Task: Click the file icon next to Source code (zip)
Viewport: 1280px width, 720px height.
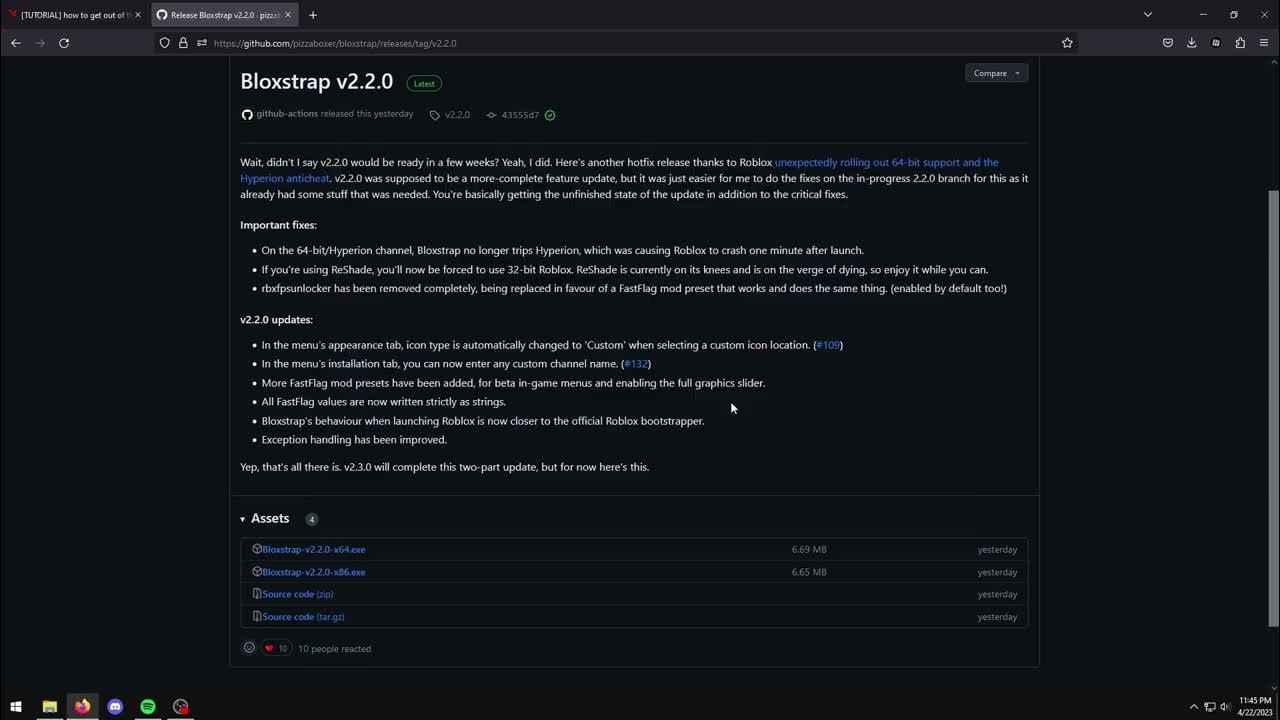Action: pyautogui.click(x=257, y=594)
